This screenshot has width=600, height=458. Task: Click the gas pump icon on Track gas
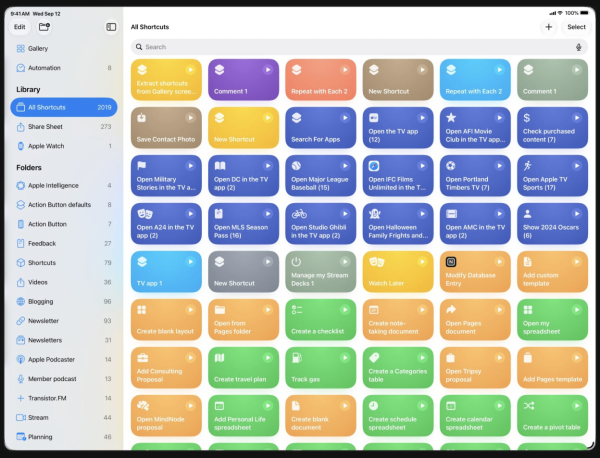pyautogui.click(x=297, y=358)
